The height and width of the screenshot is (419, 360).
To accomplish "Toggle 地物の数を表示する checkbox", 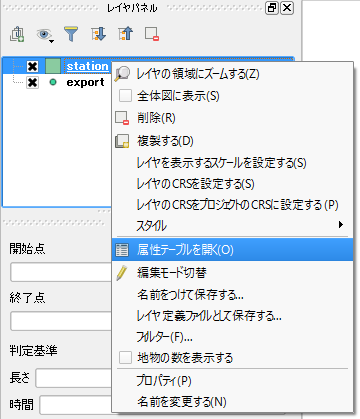I will coord(125,358).
